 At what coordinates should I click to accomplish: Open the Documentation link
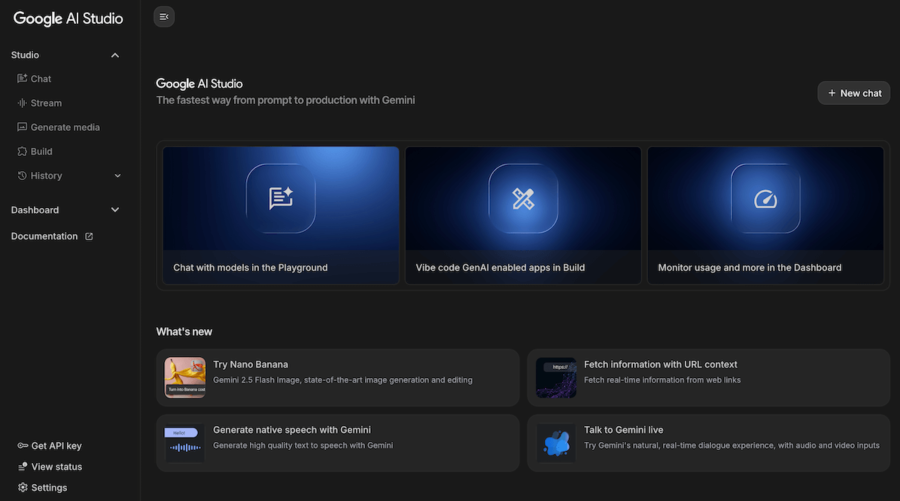(x=44, y=236)
